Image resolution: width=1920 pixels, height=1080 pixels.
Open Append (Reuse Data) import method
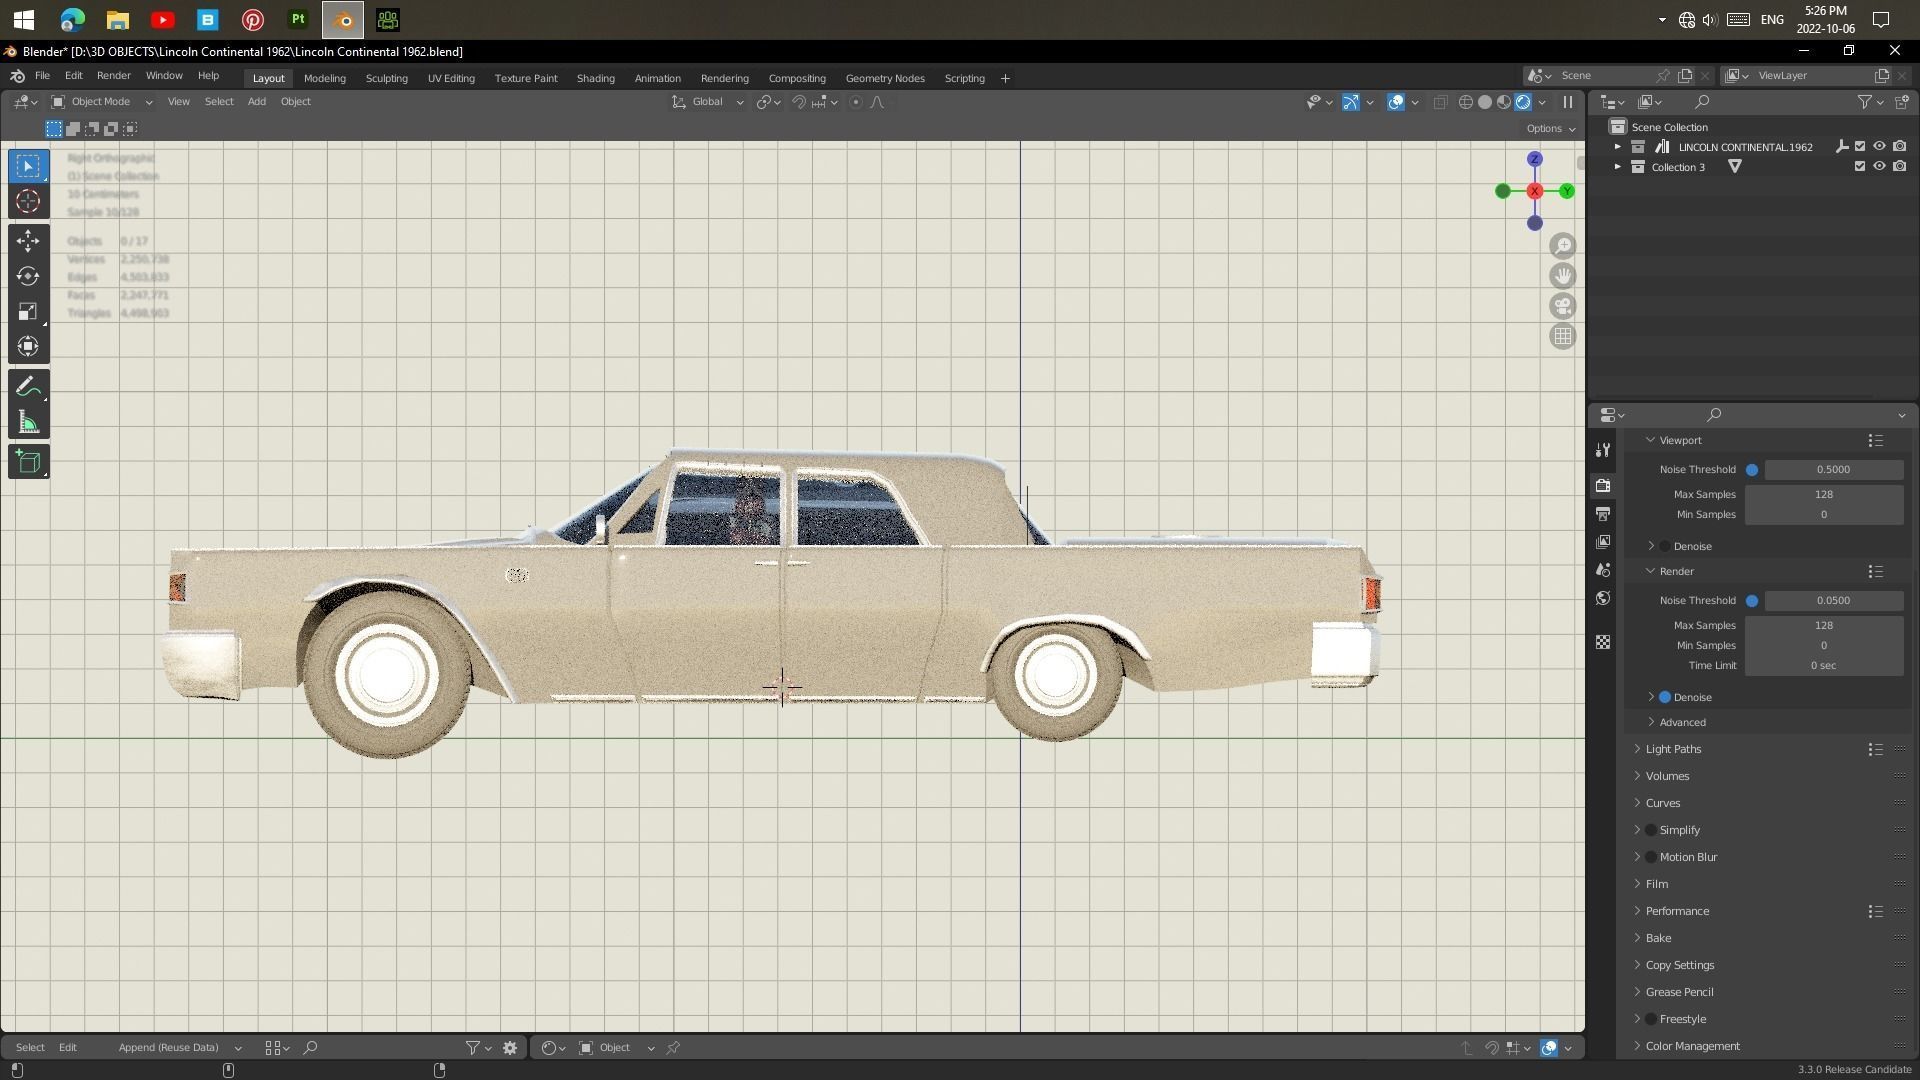[180, 1048]
